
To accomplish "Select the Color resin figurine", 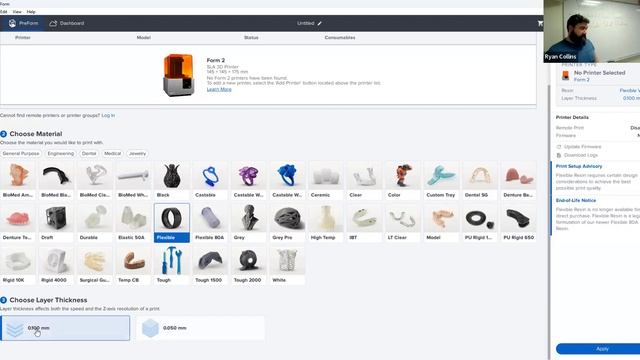I will coord(402,180).
